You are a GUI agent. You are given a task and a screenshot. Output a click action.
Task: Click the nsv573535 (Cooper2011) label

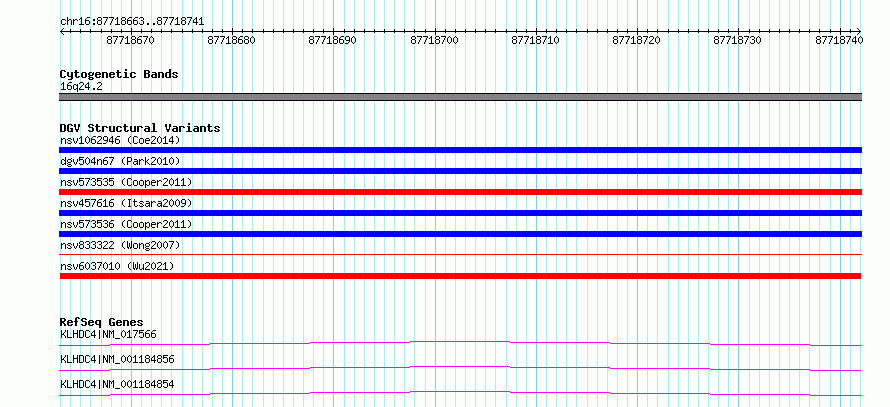[126, 182]
